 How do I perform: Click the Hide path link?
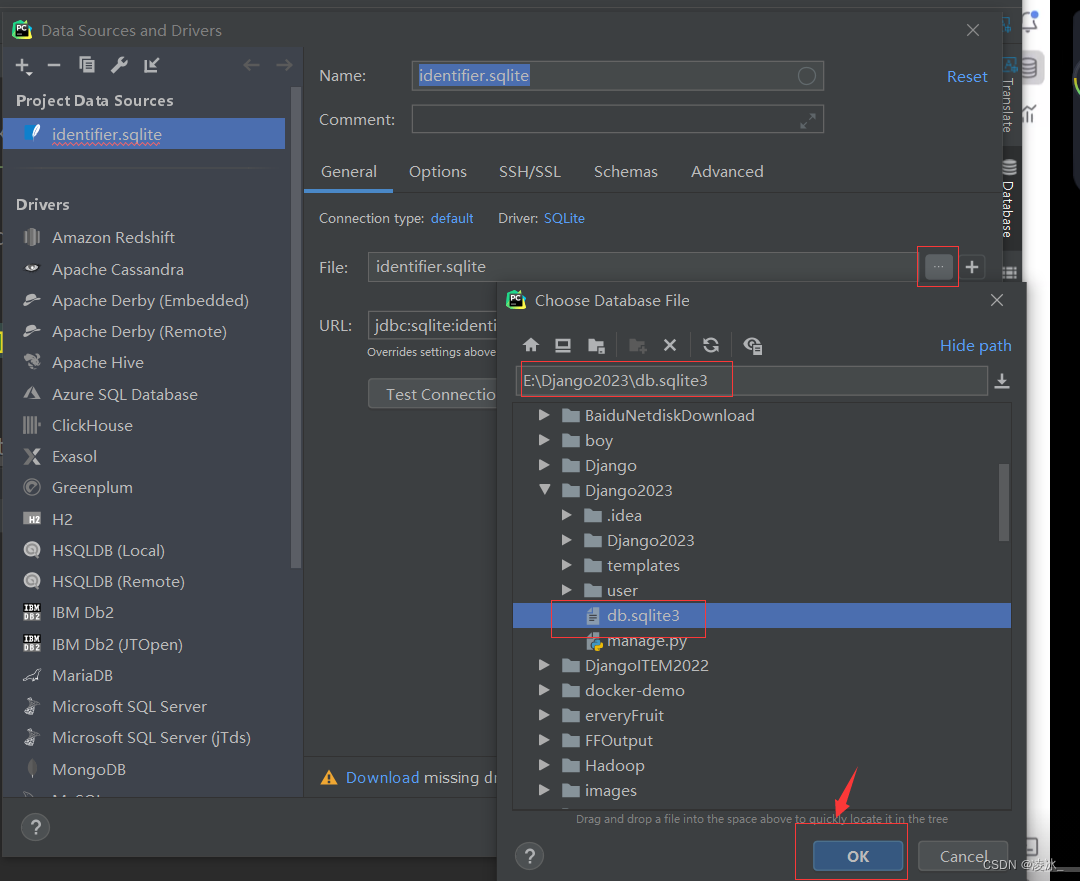coord(975,345)
